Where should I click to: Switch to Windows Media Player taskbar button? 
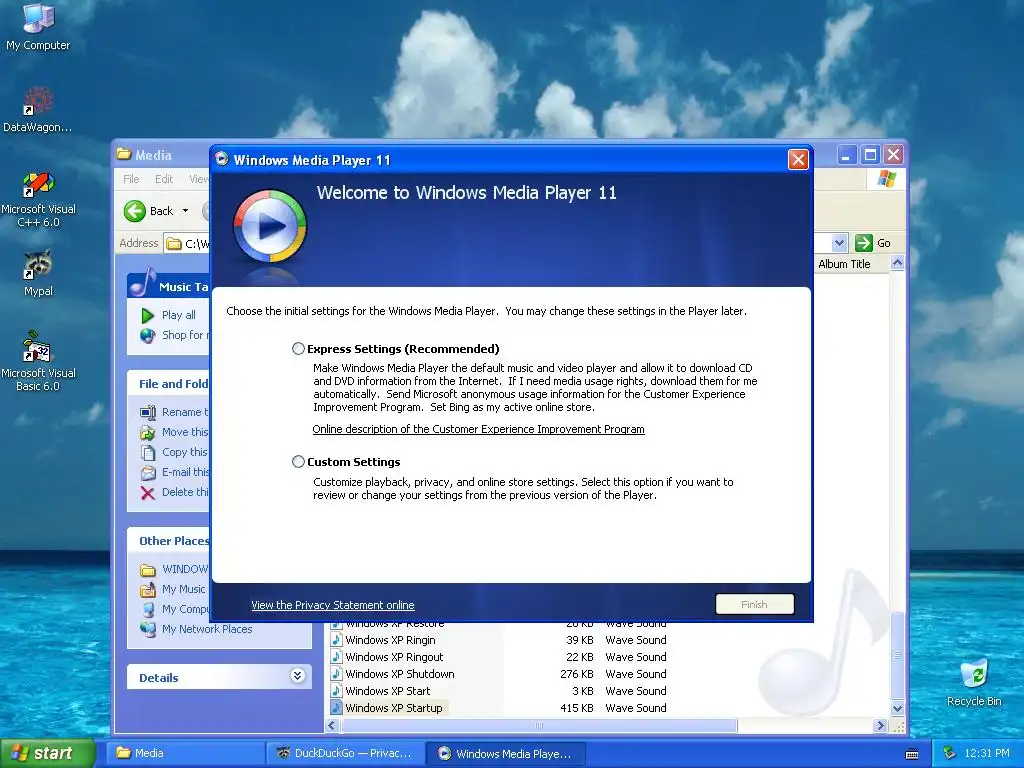point(506,753)
